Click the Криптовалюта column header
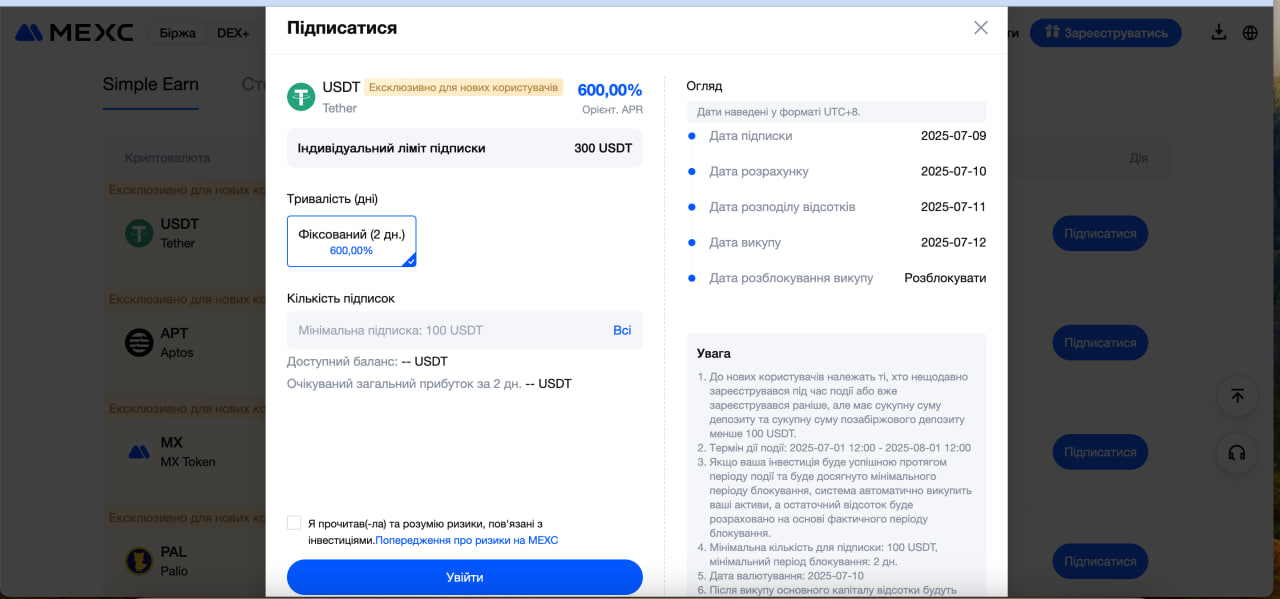Image resolution: width=1280 pixels, height=599 pixels. (x=168, y=158)
